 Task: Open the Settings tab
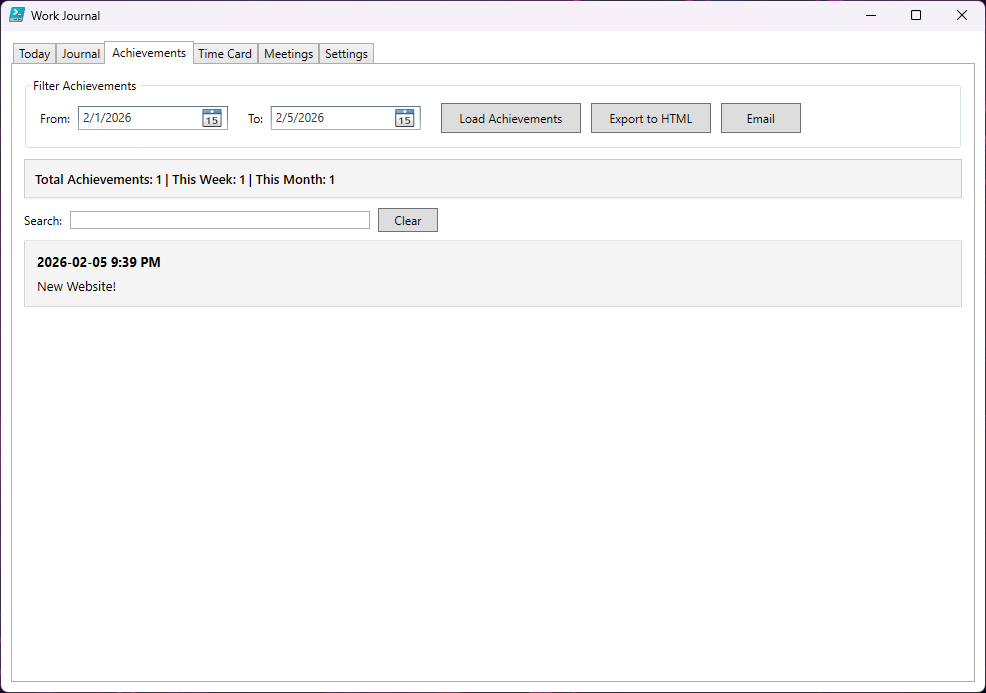click(x=346, y=54)
